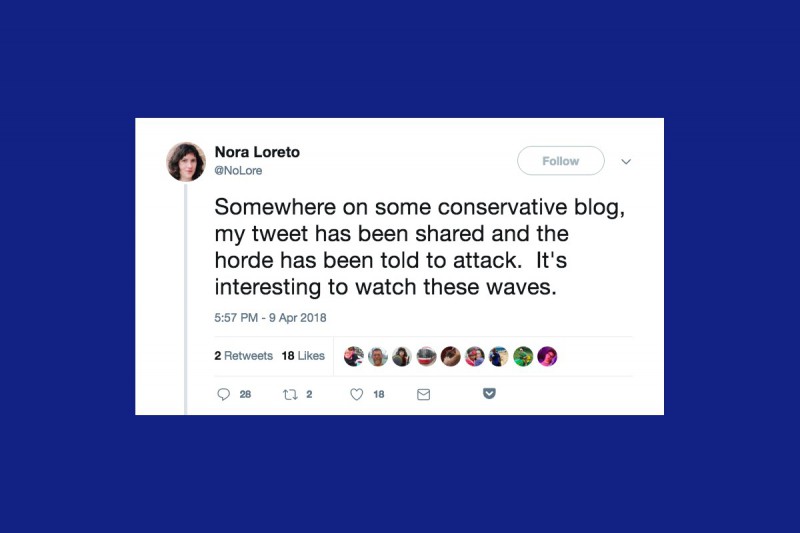Save tweet with the Pocket icon
The image size is (800, 533).
(489, 393)
